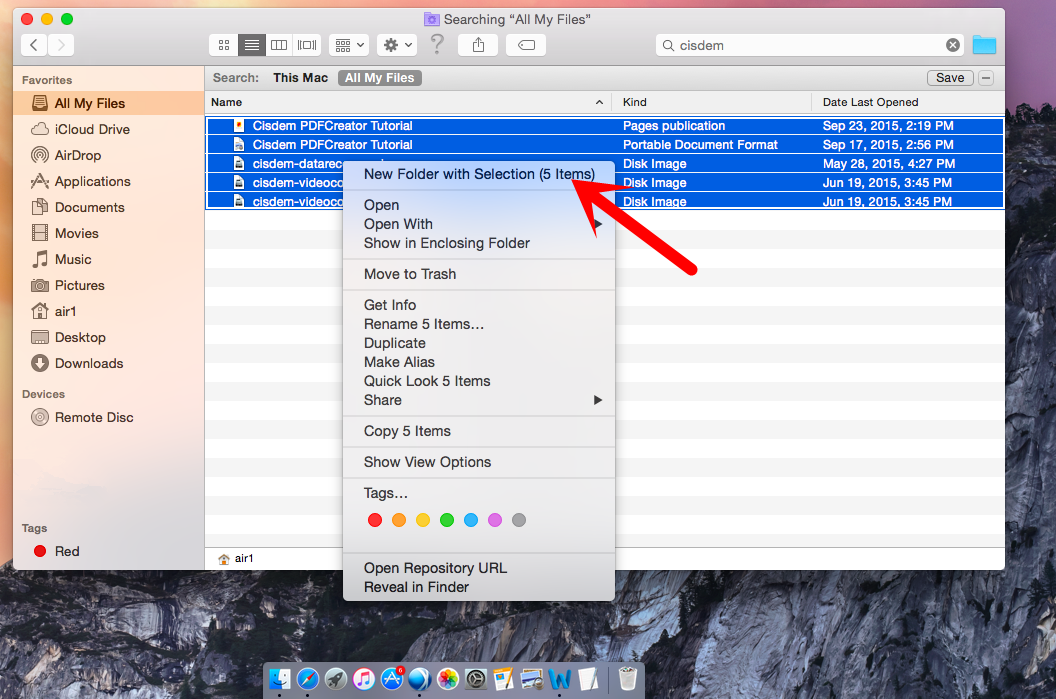Set the search scope to This Mac
Image resolution: width=1056 pixels, height=699 pixels.
click(x=300, y=78)
